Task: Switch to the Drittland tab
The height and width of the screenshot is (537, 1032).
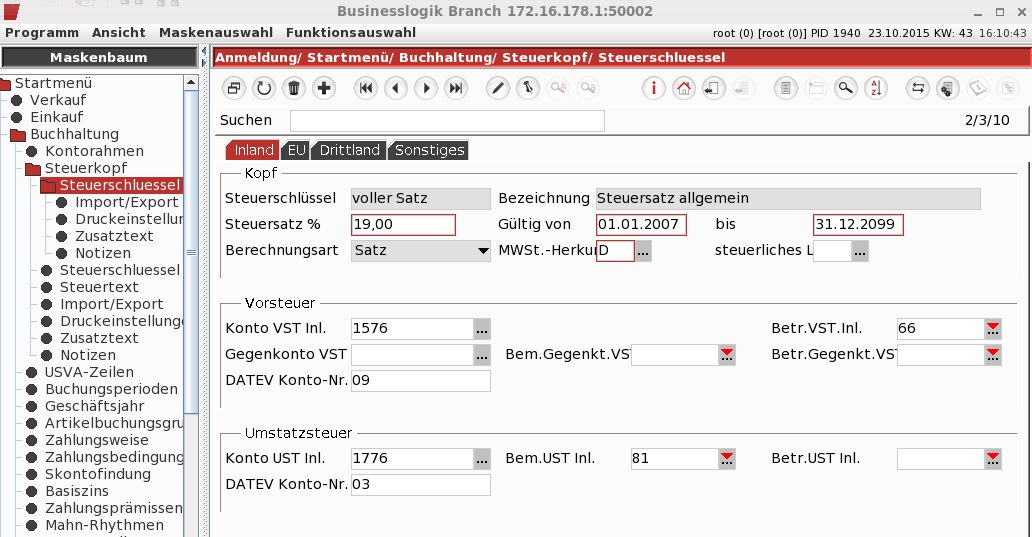Action: [x=349, y=150]
